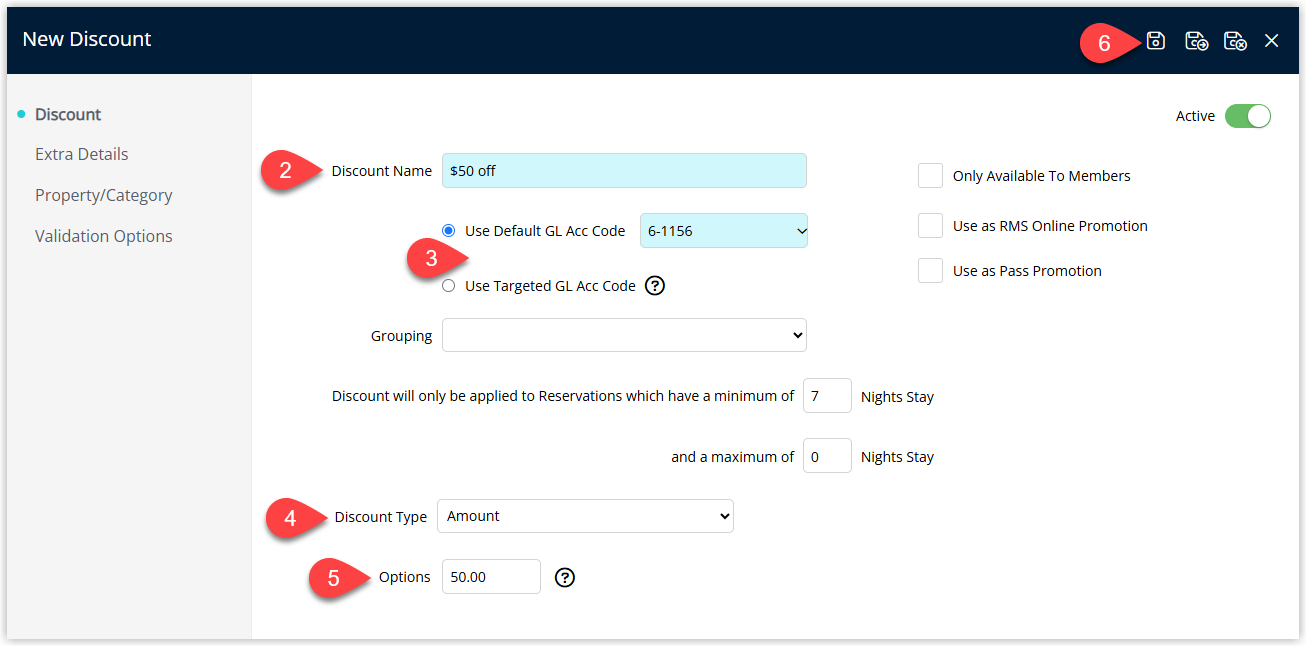Open the Discount section in sidebar
Image resolution: width=1307 pixels, height=647 pixels.
[x=68, y=114]
